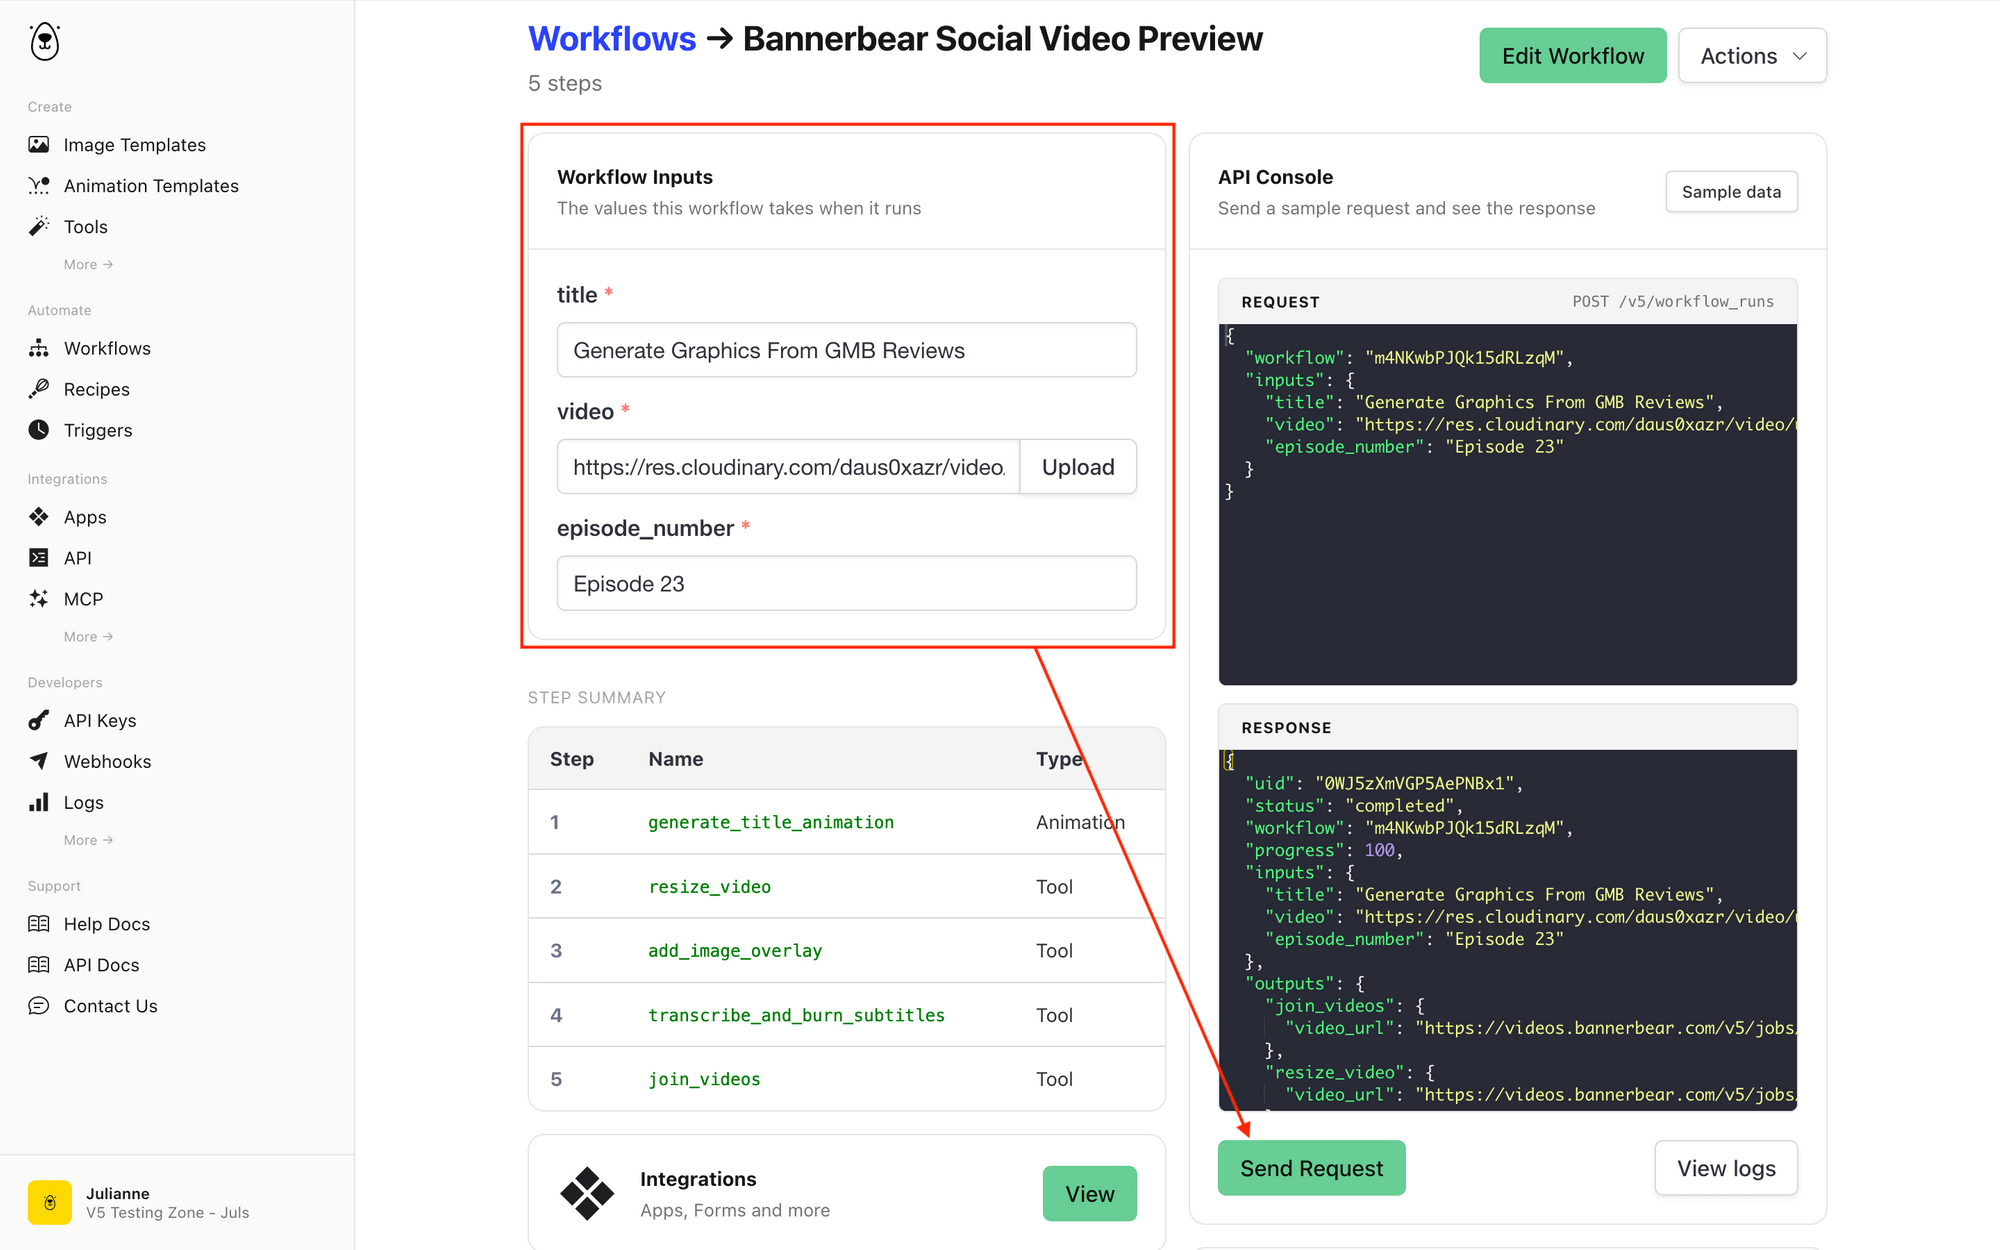The image size is (2000, 1250).
Task: Open the Help Docs menu item
Action: (107, 924)
